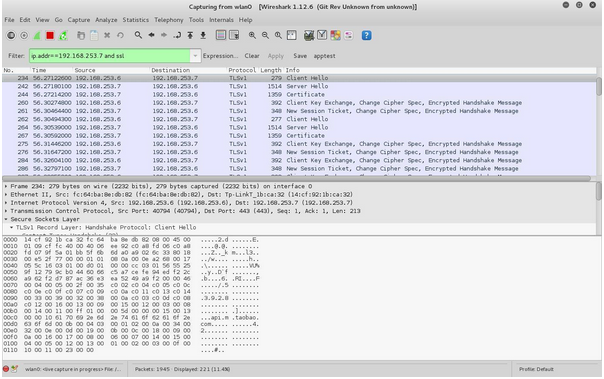Select packet 262 Client Hello row

click(299, 119)
